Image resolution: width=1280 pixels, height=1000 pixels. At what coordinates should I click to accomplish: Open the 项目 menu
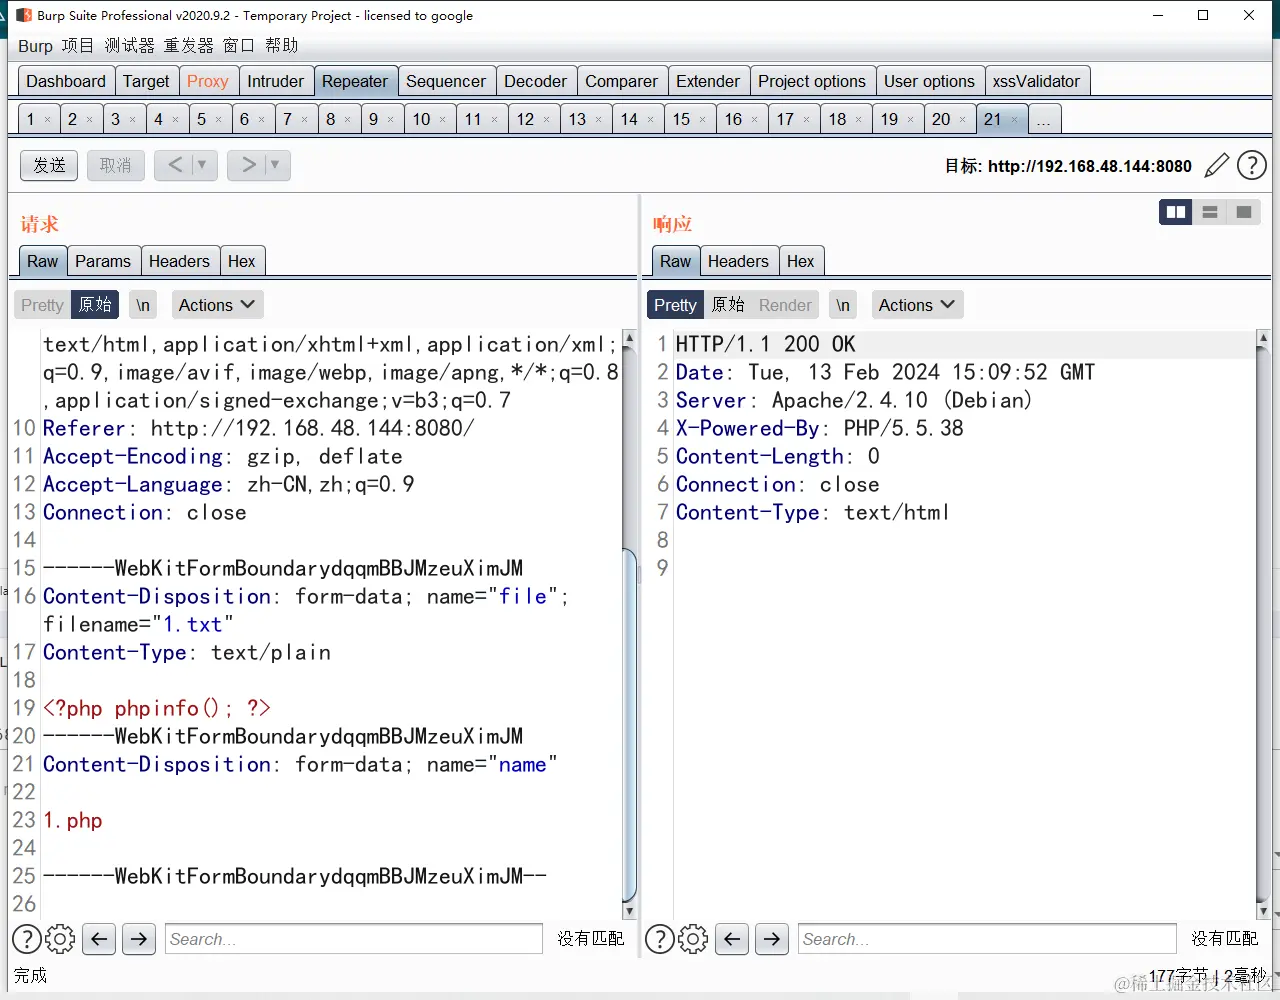(77, 46)
